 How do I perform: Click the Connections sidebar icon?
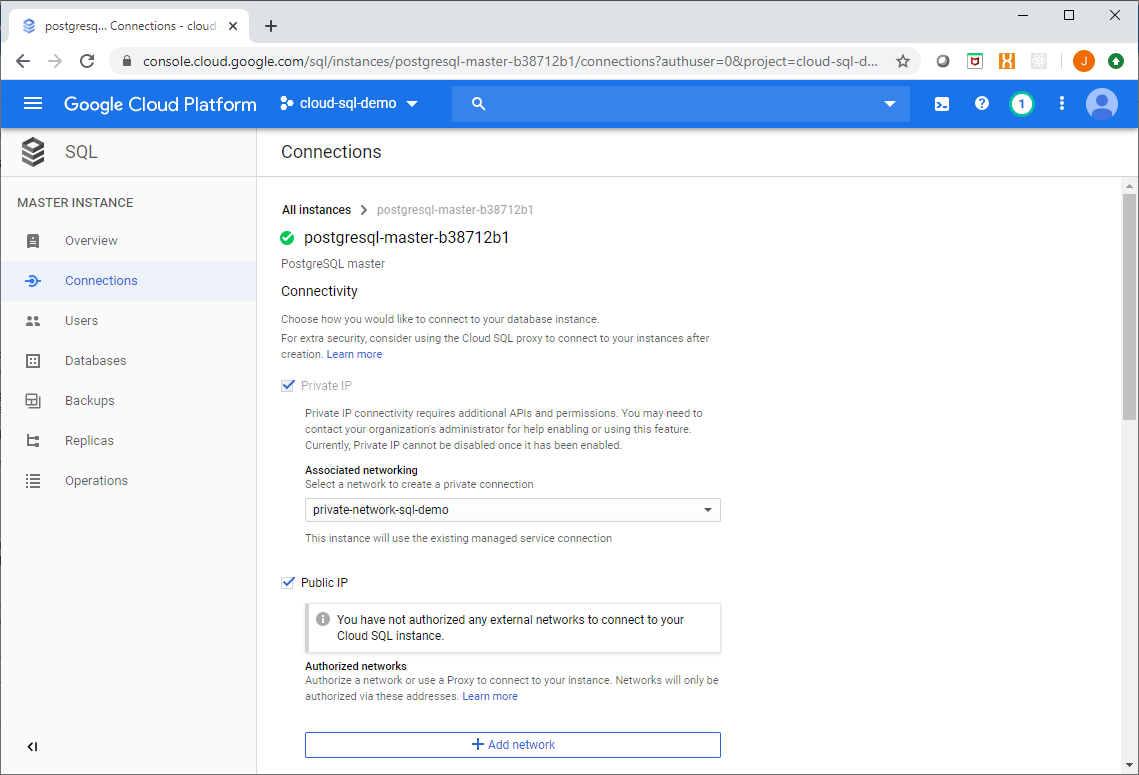(x=33, y=281)
